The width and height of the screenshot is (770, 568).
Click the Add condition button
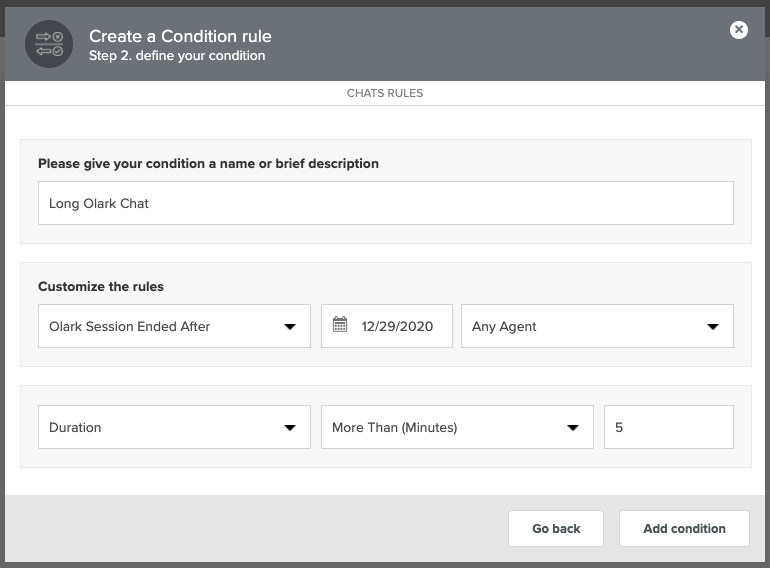pyautogui.click(x=684, y=529)
